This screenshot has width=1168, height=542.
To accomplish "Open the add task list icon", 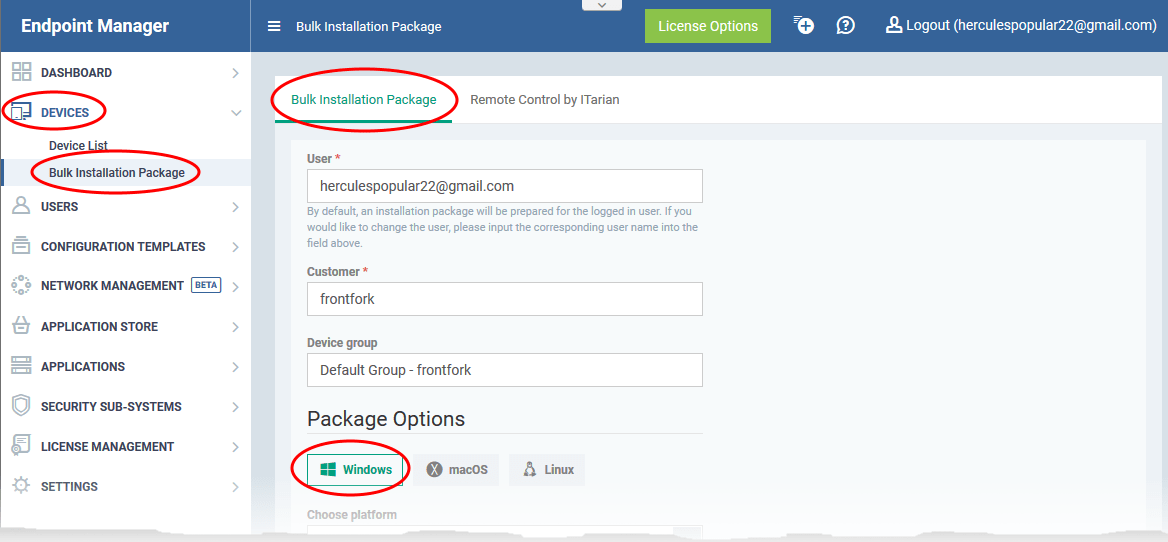I will 803,25.
